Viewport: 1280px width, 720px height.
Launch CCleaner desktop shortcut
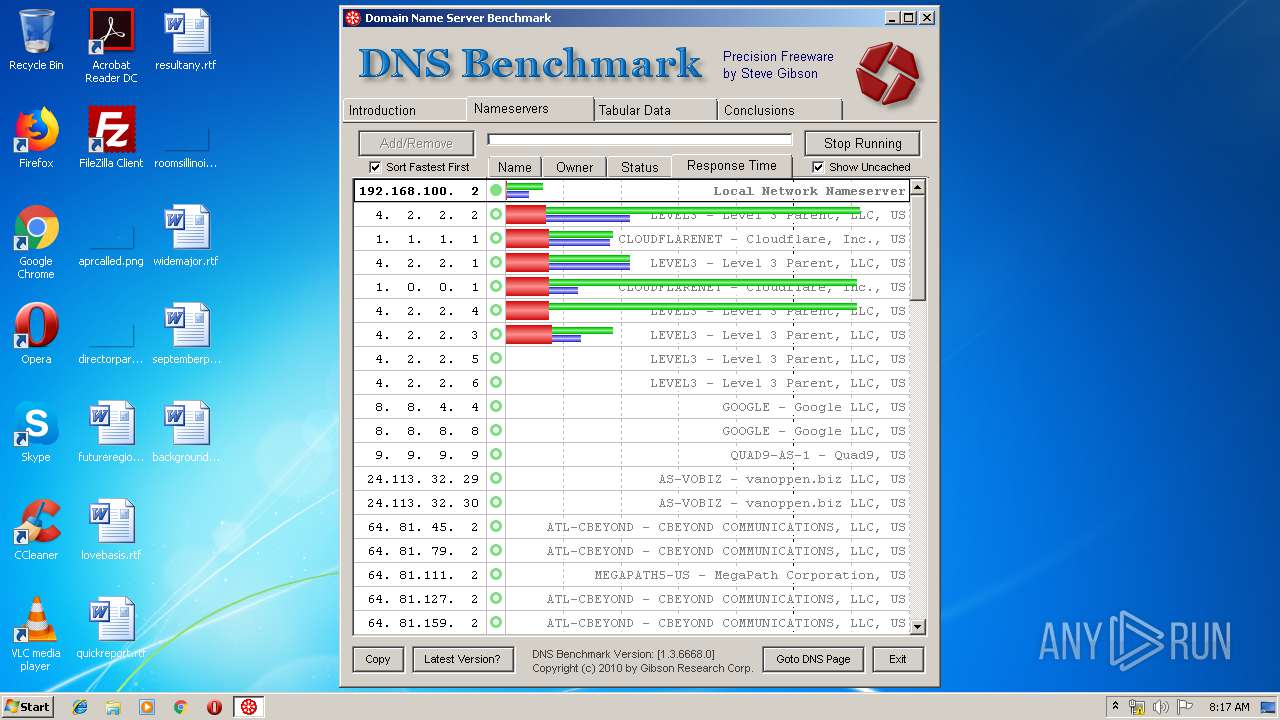[x=36, y=530]
